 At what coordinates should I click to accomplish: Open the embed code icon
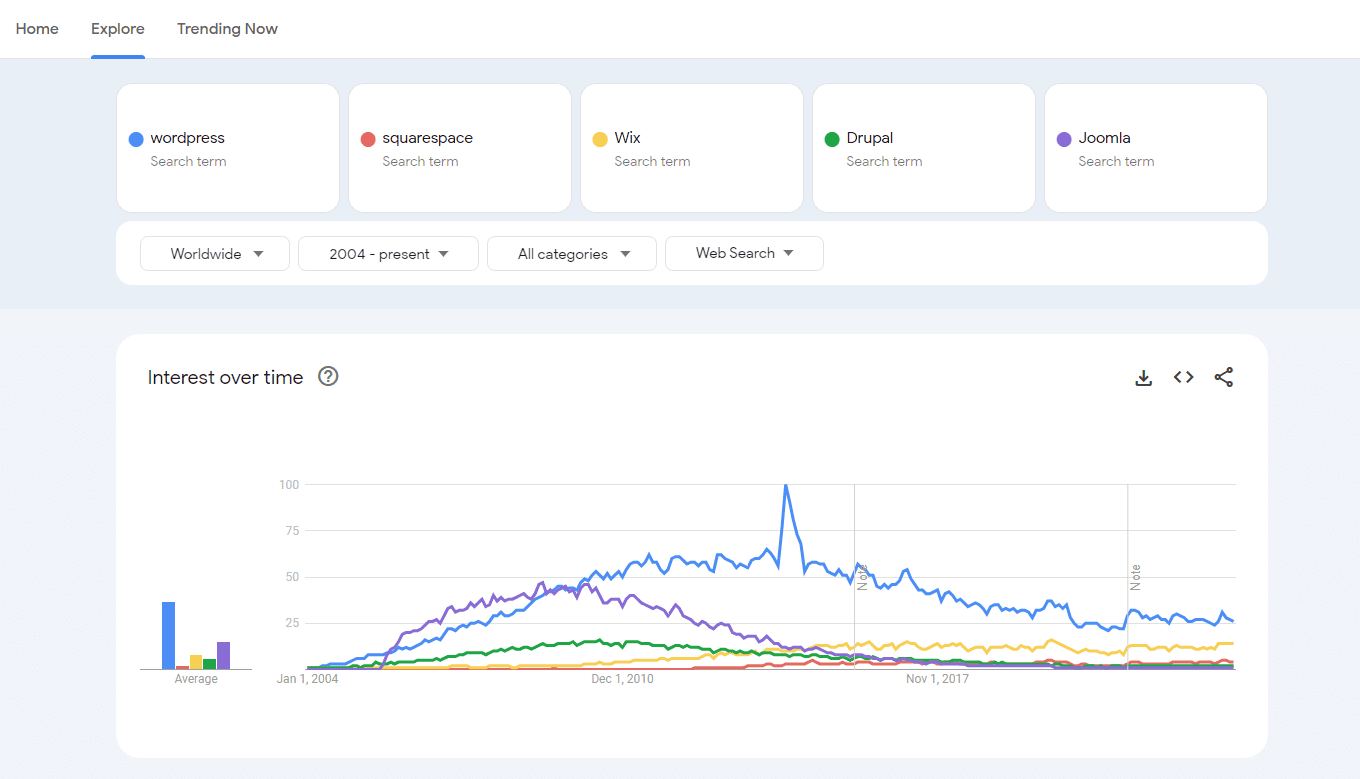click(x=1184, y=377)
